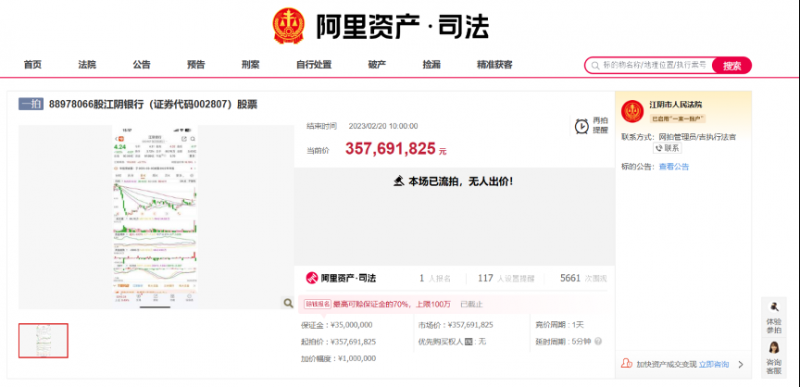Click the red court emblem logo at top
This screenshot has width=800, height=387.
(288, 25)
